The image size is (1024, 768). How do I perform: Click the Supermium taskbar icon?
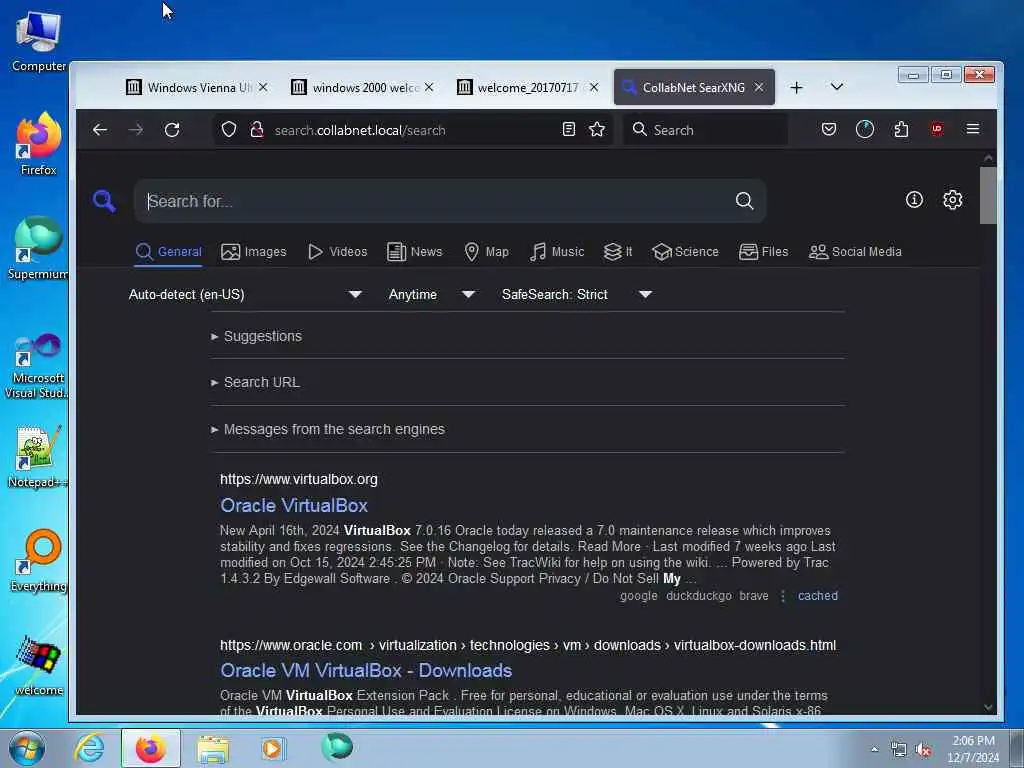pyautogui.click(x=337, y=747)
